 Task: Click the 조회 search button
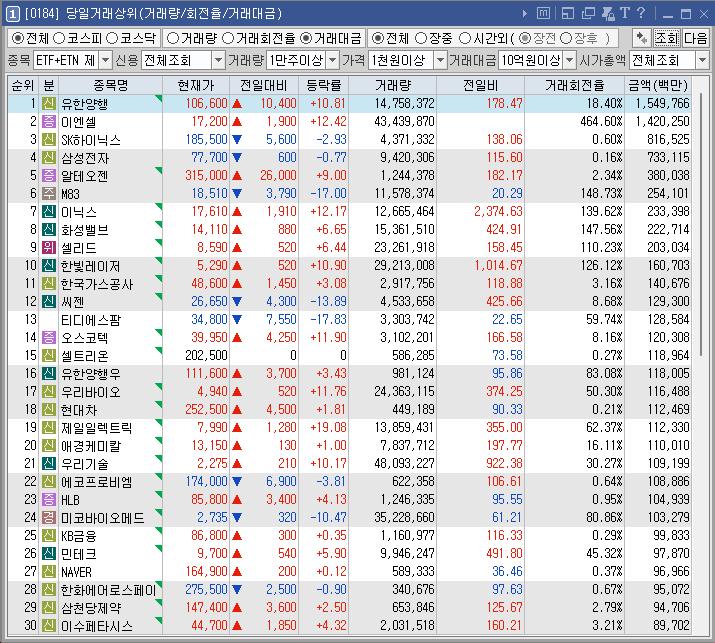667,38
